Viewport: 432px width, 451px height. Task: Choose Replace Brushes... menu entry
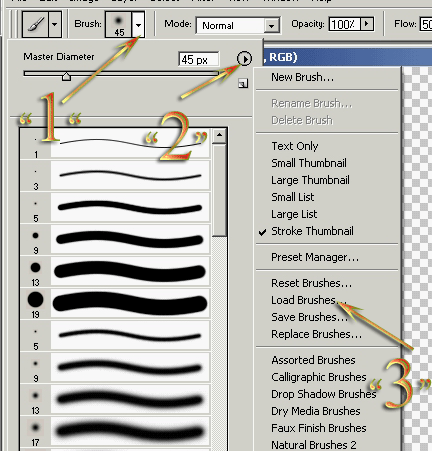[x=316, y=334]
